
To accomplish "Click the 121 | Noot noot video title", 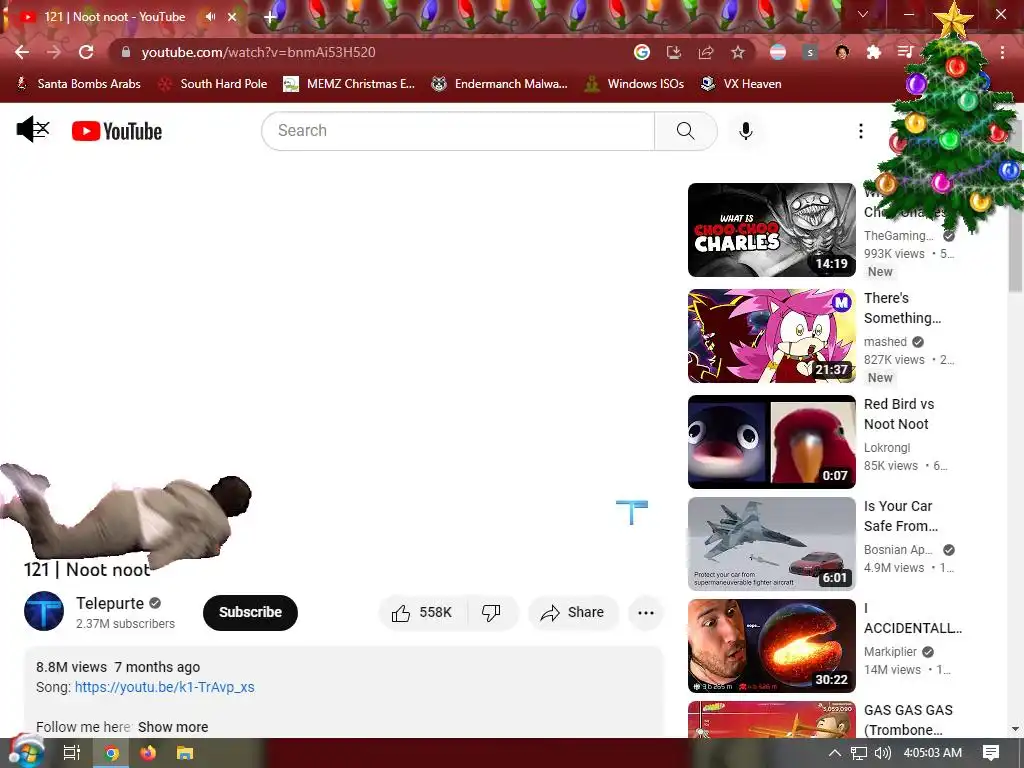I will coord(87,569).
